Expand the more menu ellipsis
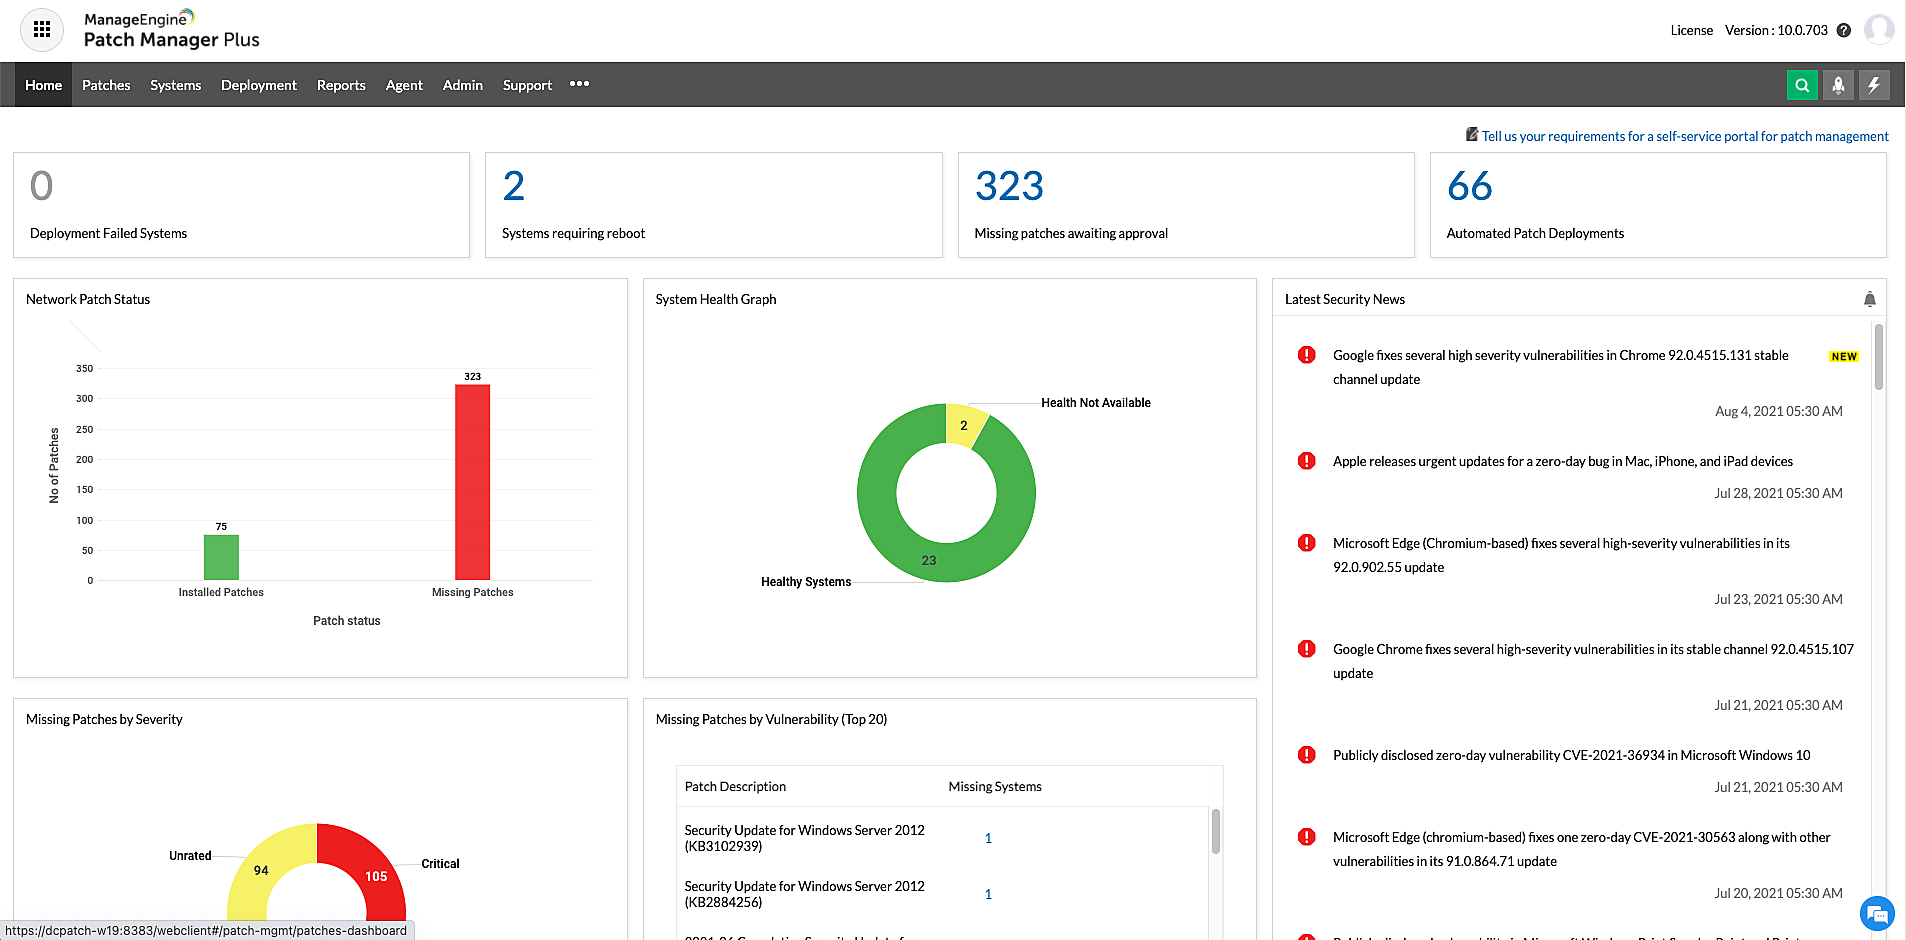This screenshot has width=1906, height=940. [579, 84]
